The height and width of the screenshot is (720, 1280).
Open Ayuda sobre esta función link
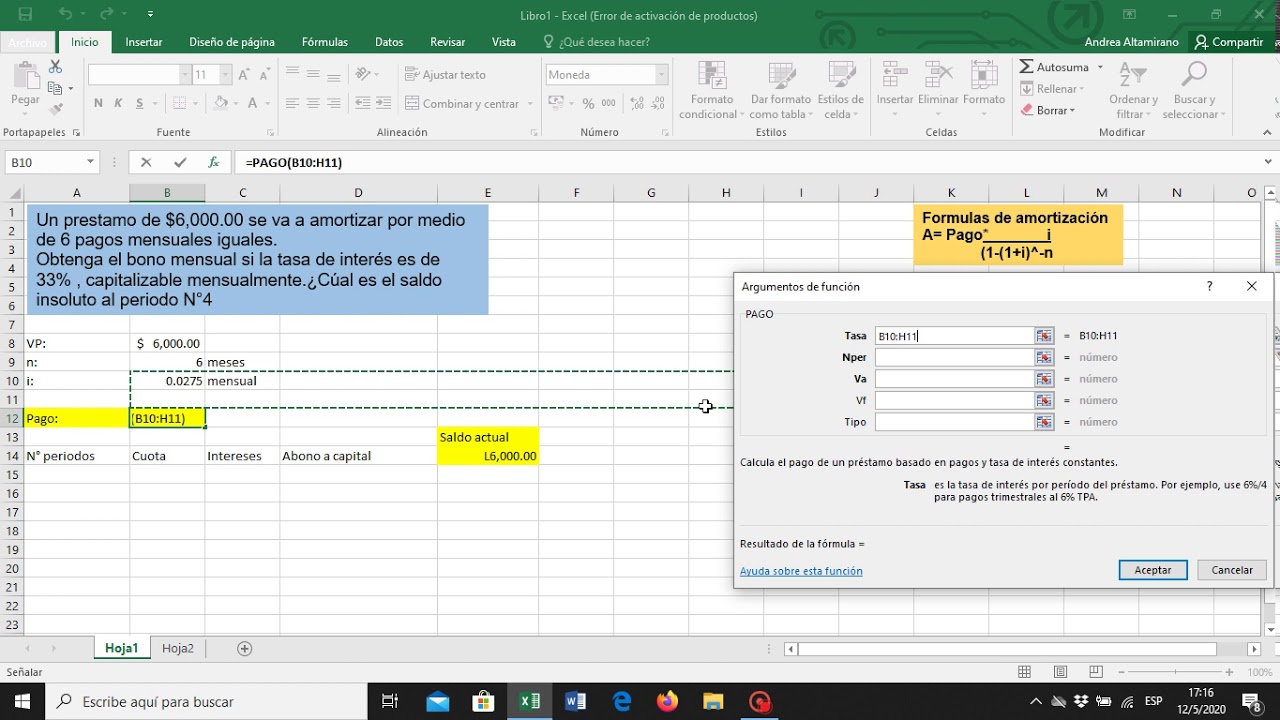801,571
